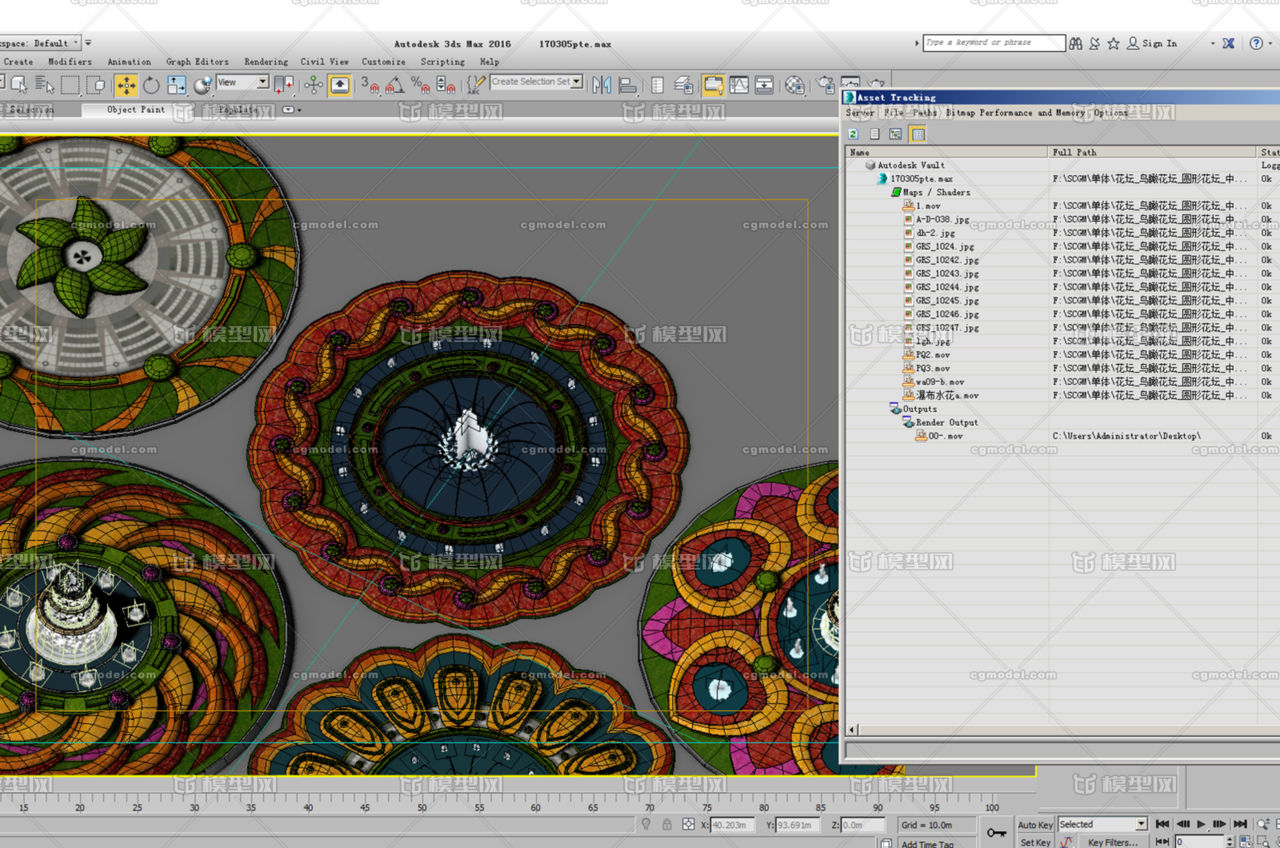Click Refresh icon in Asset Tracking
The height and width of the screenshot is (848, 1280).
pyautogui.click(x=853, y=133)
